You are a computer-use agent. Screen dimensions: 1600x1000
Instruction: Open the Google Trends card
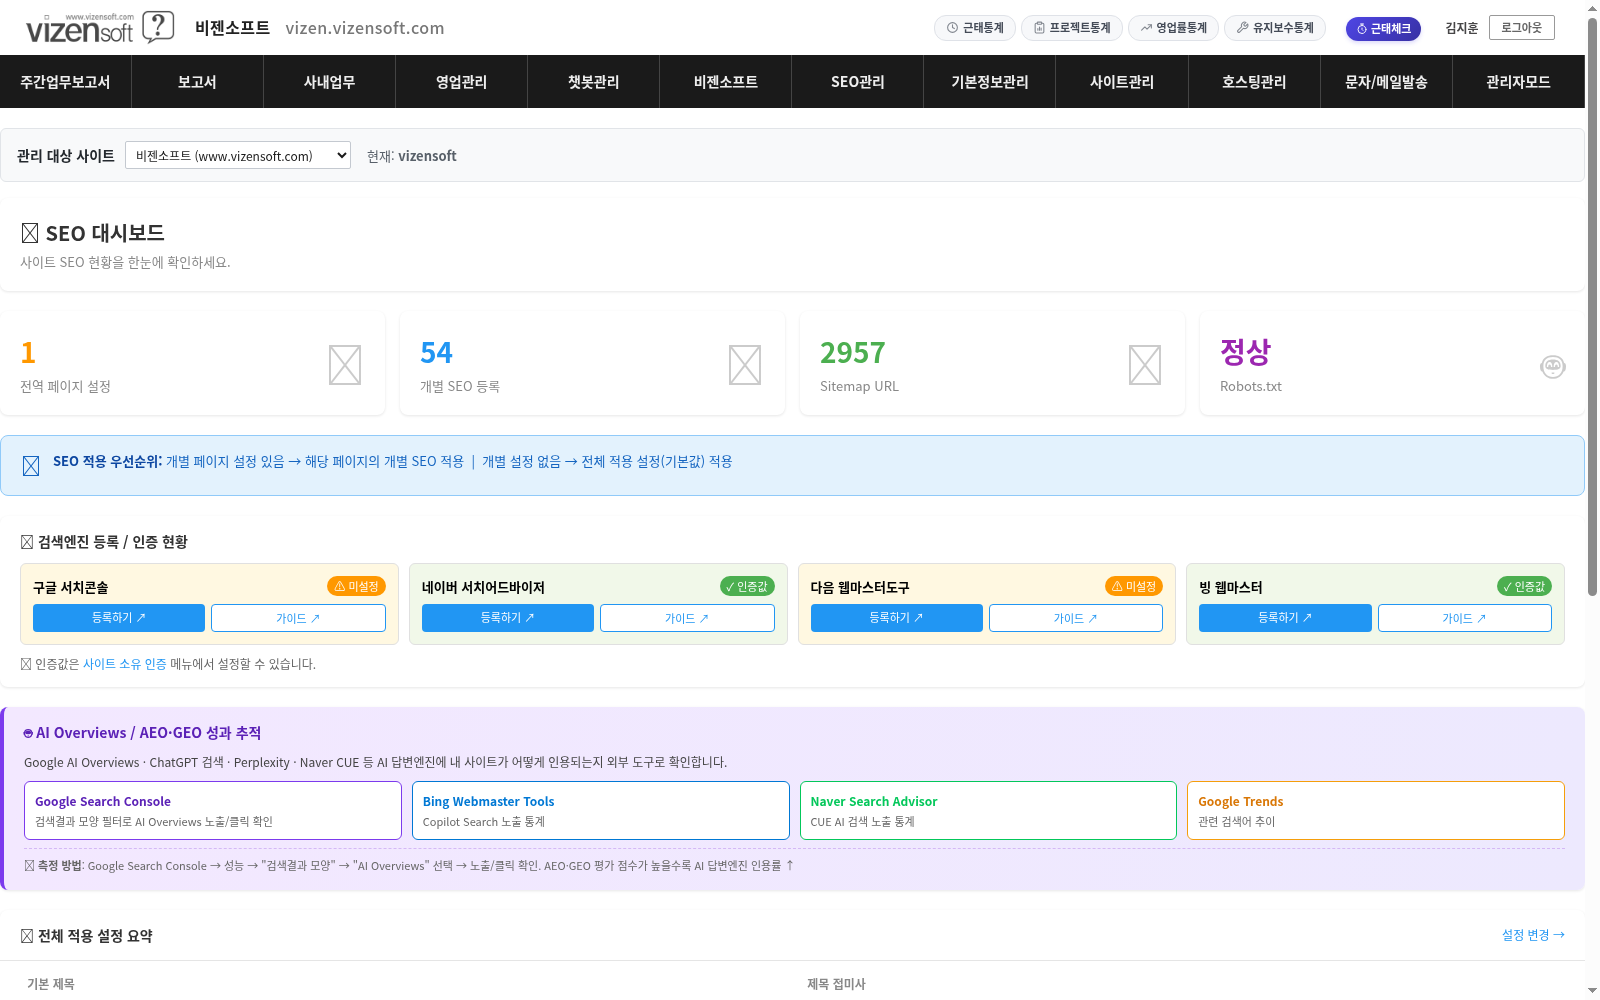pos(1376,811)
